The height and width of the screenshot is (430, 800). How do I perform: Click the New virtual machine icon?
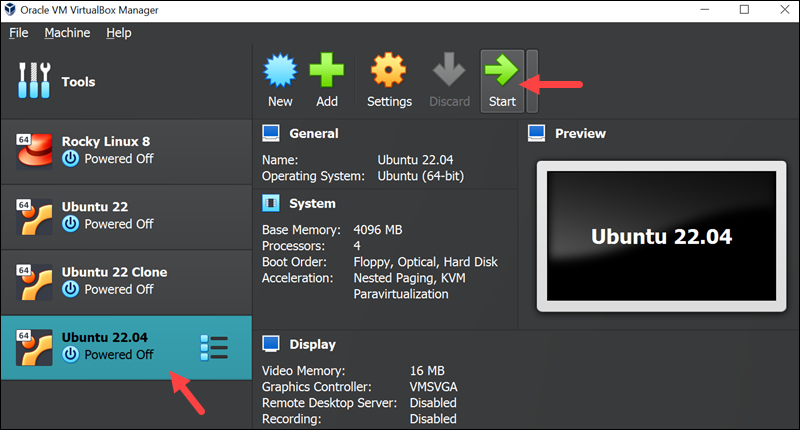pos(280,70)
